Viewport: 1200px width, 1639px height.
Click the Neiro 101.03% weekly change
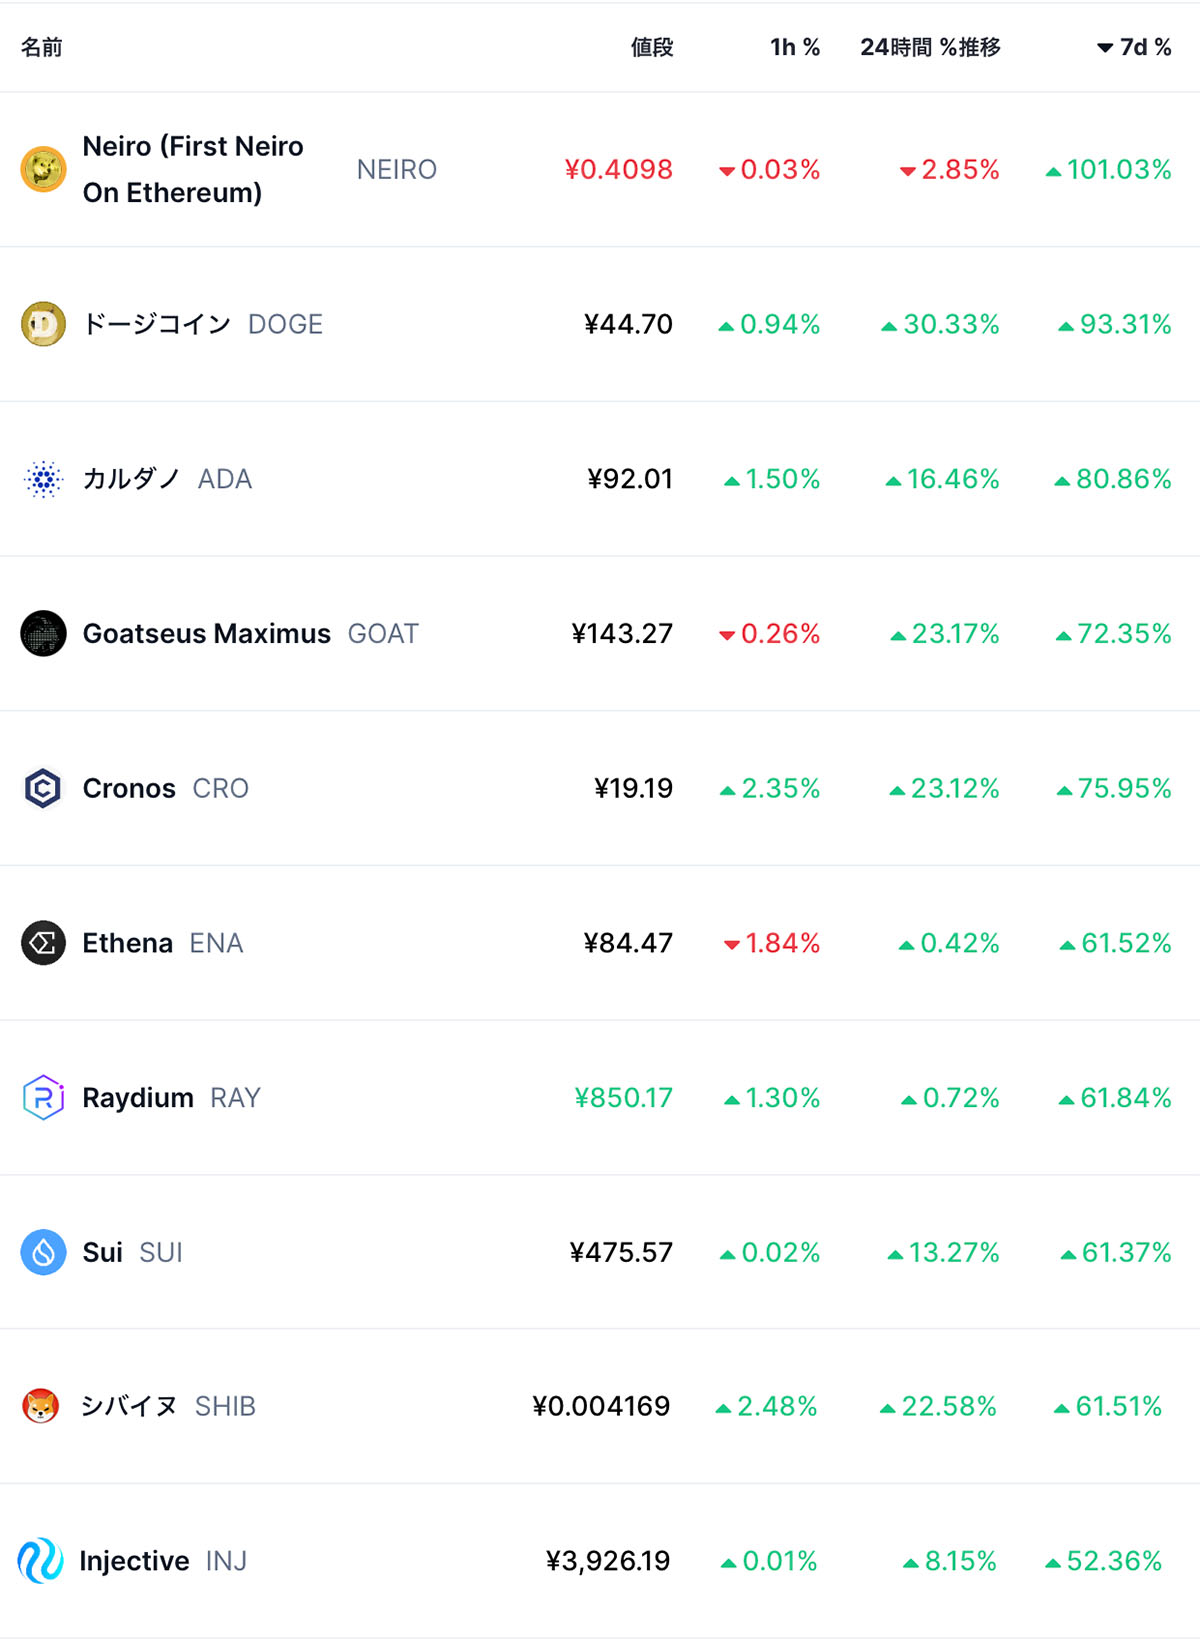tap(1108, 170)
